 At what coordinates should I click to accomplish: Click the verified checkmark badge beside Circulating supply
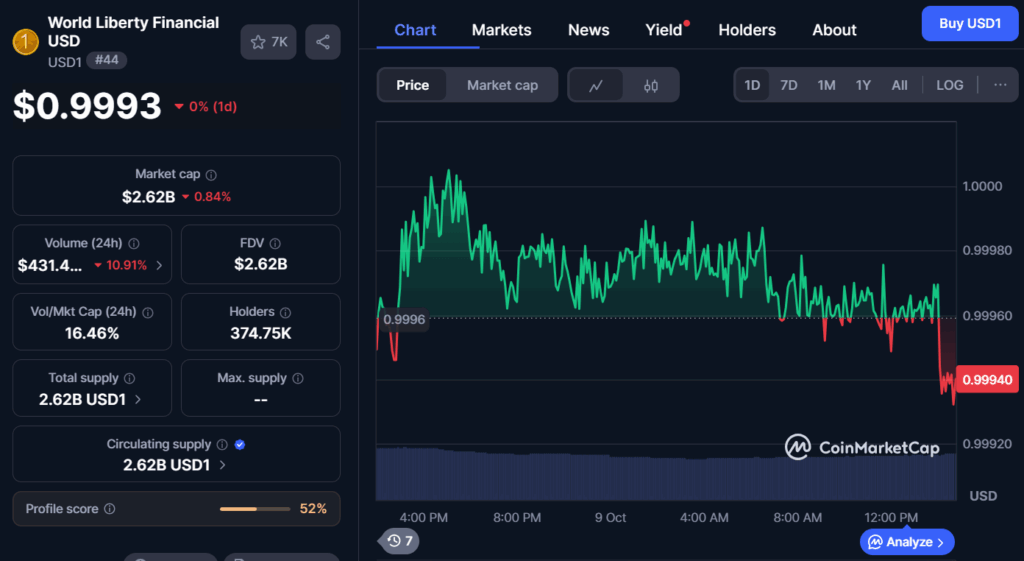[240, 445]
